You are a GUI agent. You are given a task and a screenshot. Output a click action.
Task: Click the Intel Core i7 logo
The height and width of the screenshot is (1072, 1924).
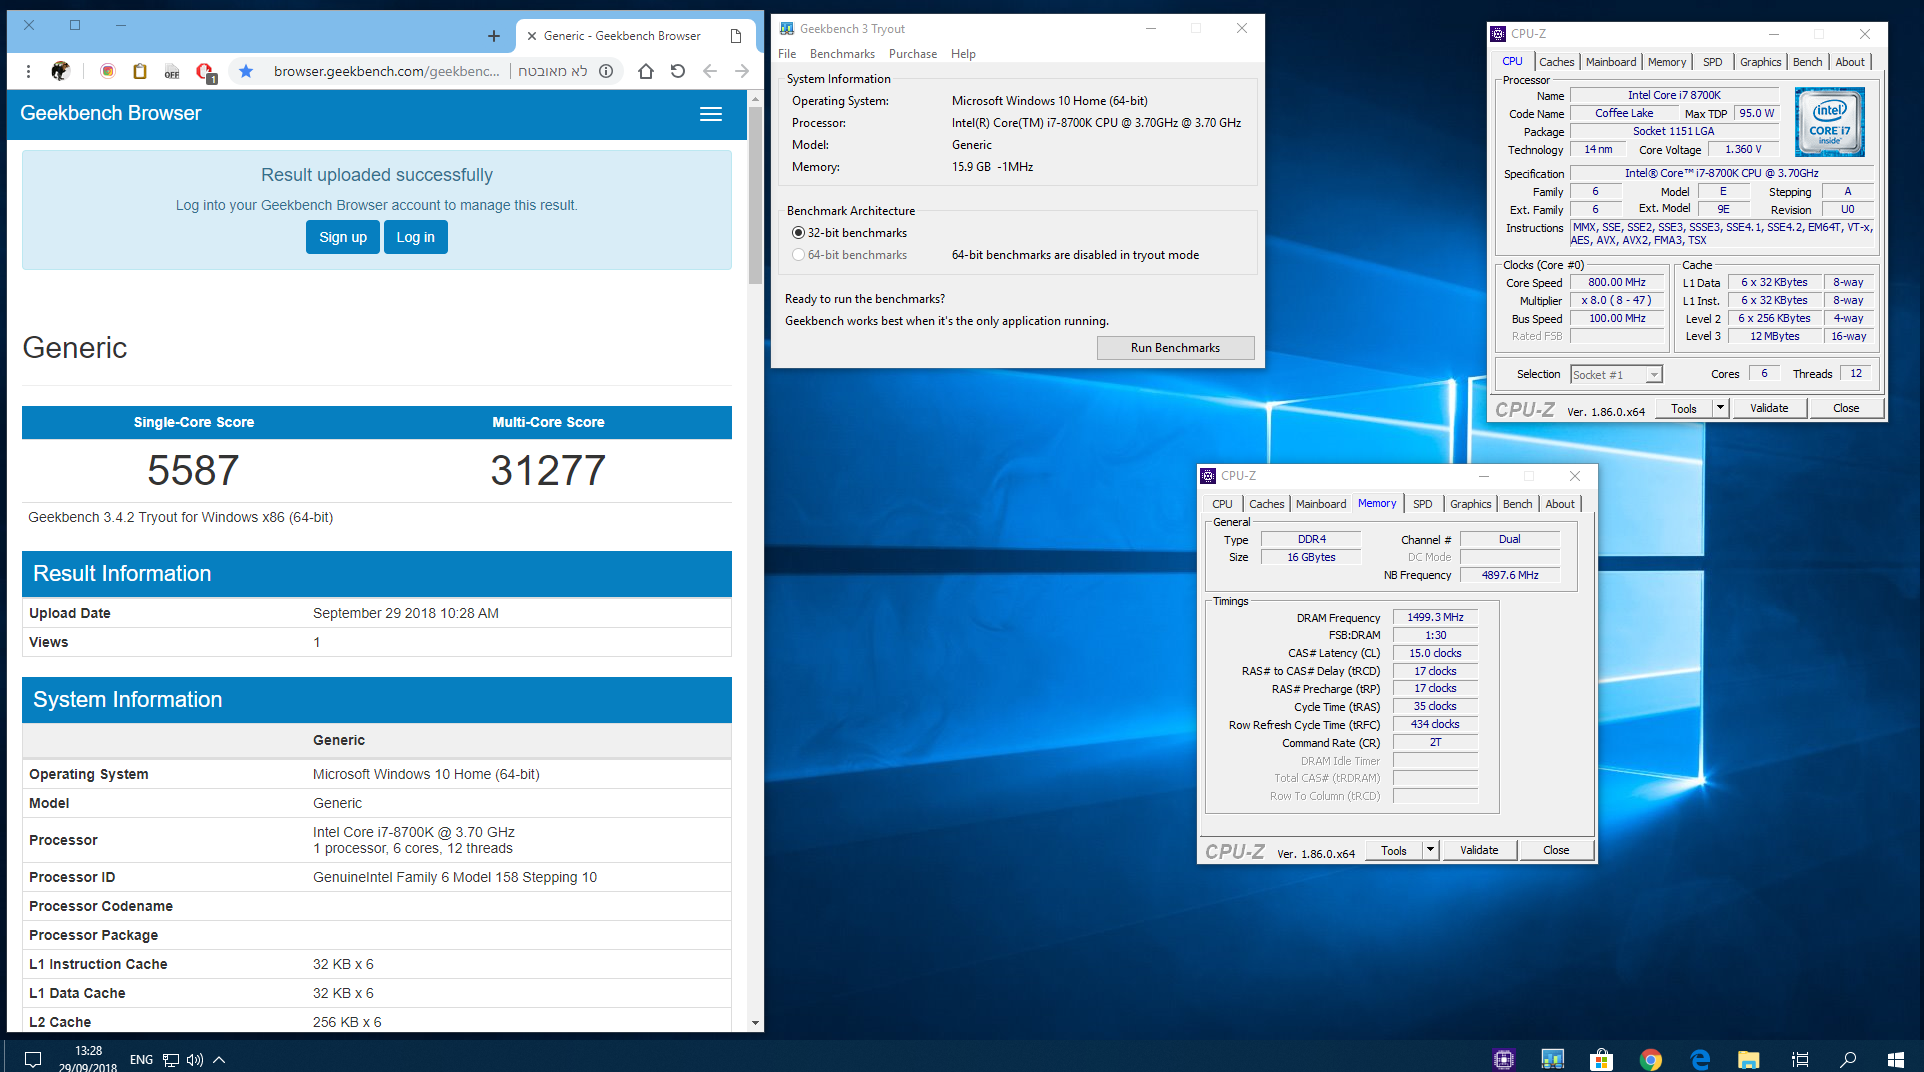click(1830, 122)
